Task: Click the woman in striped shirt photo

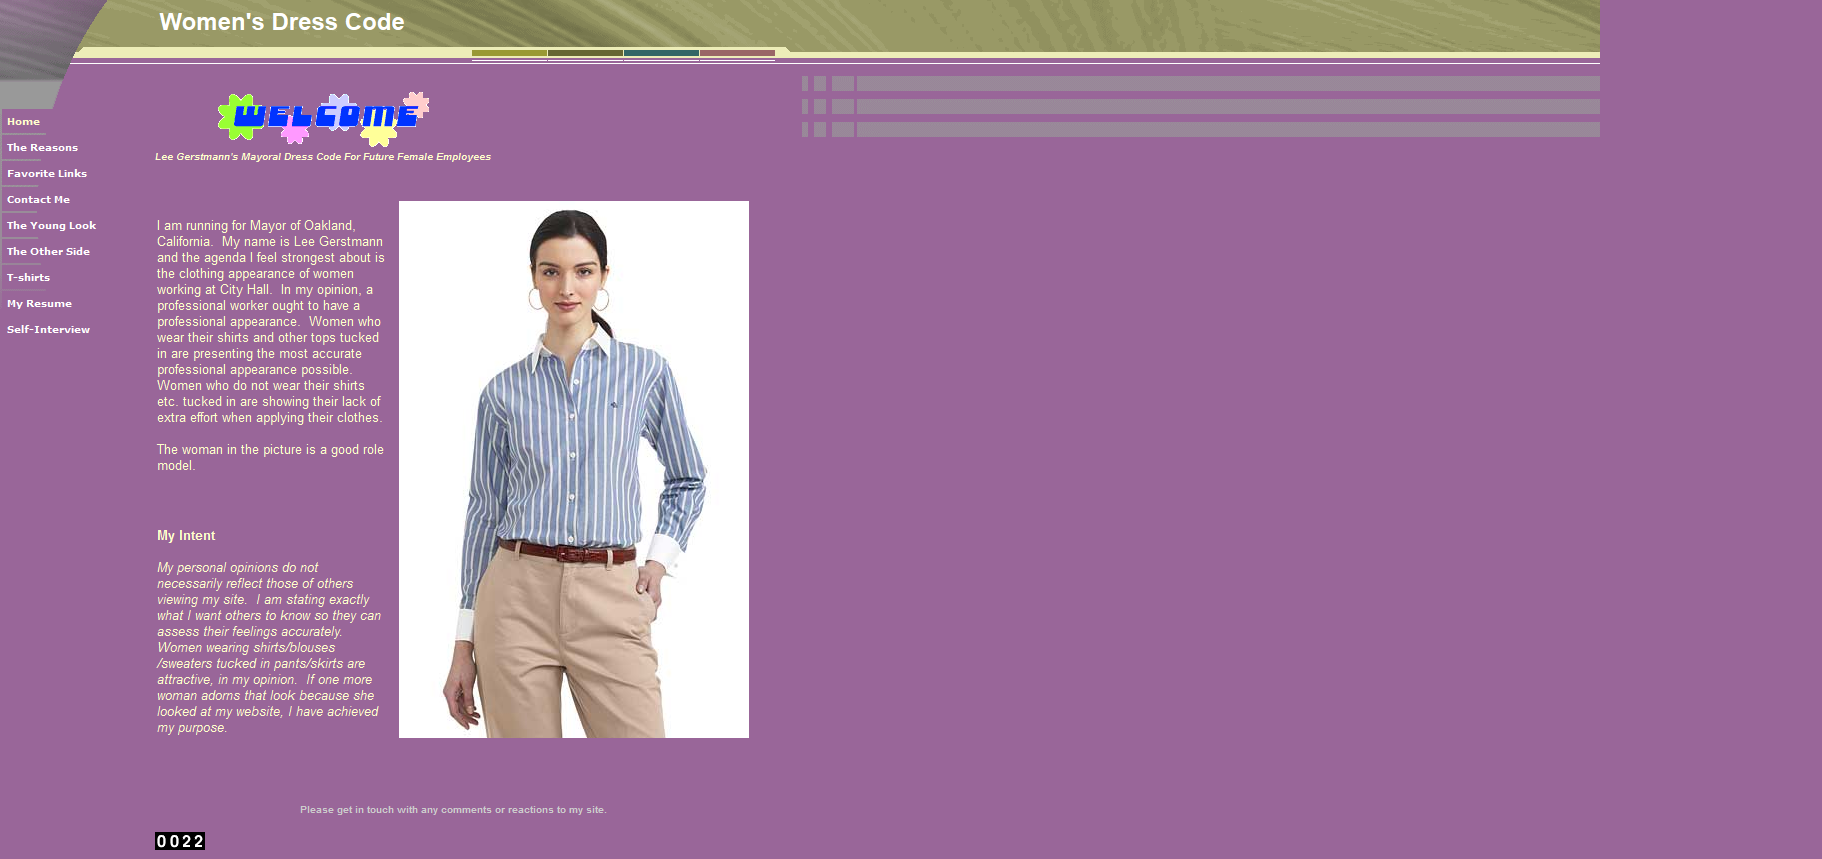Action: click(574, 469)
